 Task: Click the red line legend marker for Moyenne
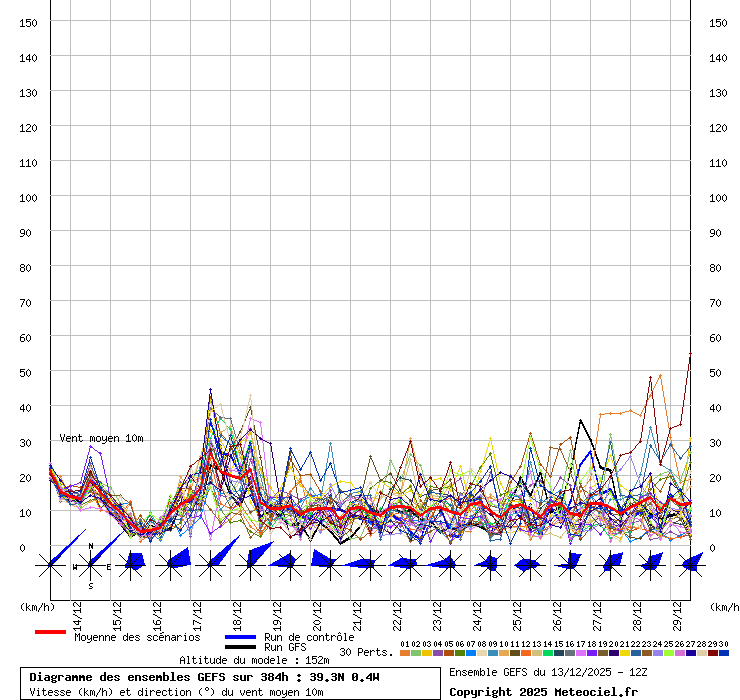(50, 632)
